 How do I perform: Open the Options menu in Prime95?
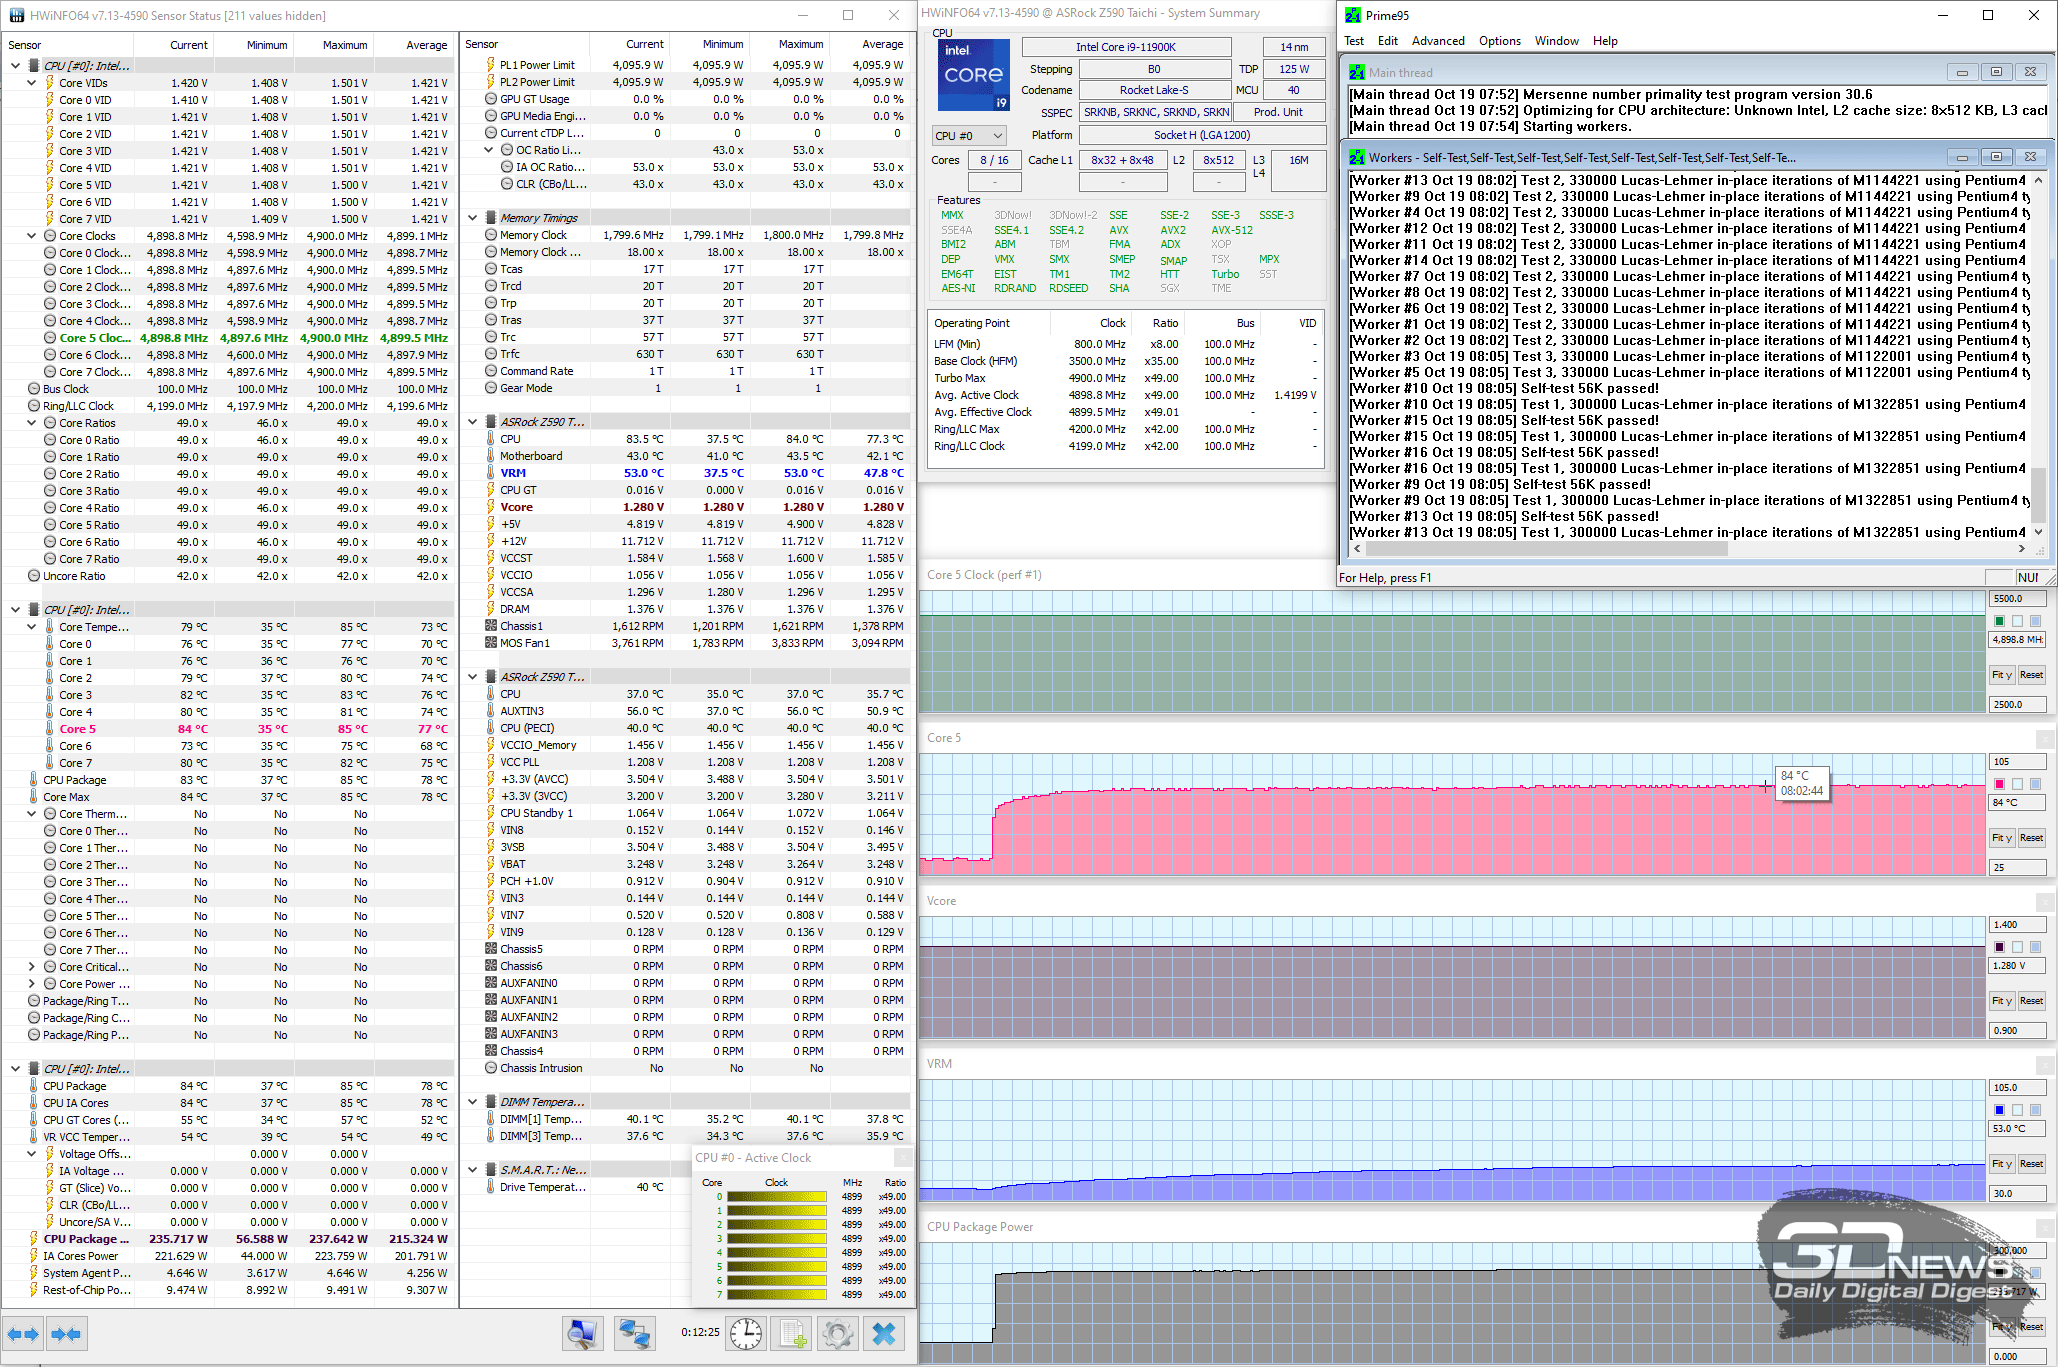[1499, 41]
